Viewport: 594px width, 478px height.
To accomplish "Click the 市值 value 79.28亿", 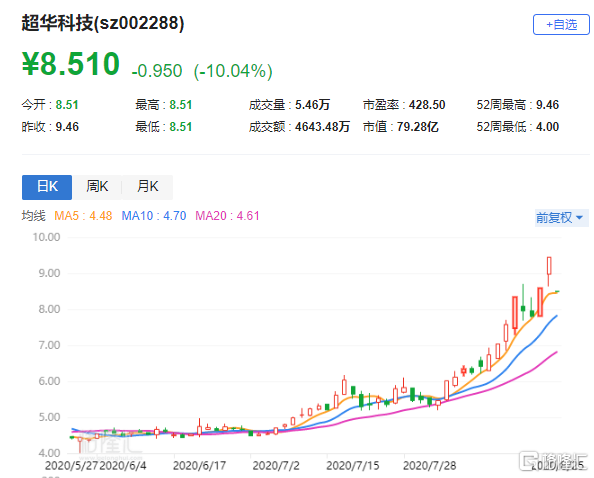I will click(x=417, y=127).
